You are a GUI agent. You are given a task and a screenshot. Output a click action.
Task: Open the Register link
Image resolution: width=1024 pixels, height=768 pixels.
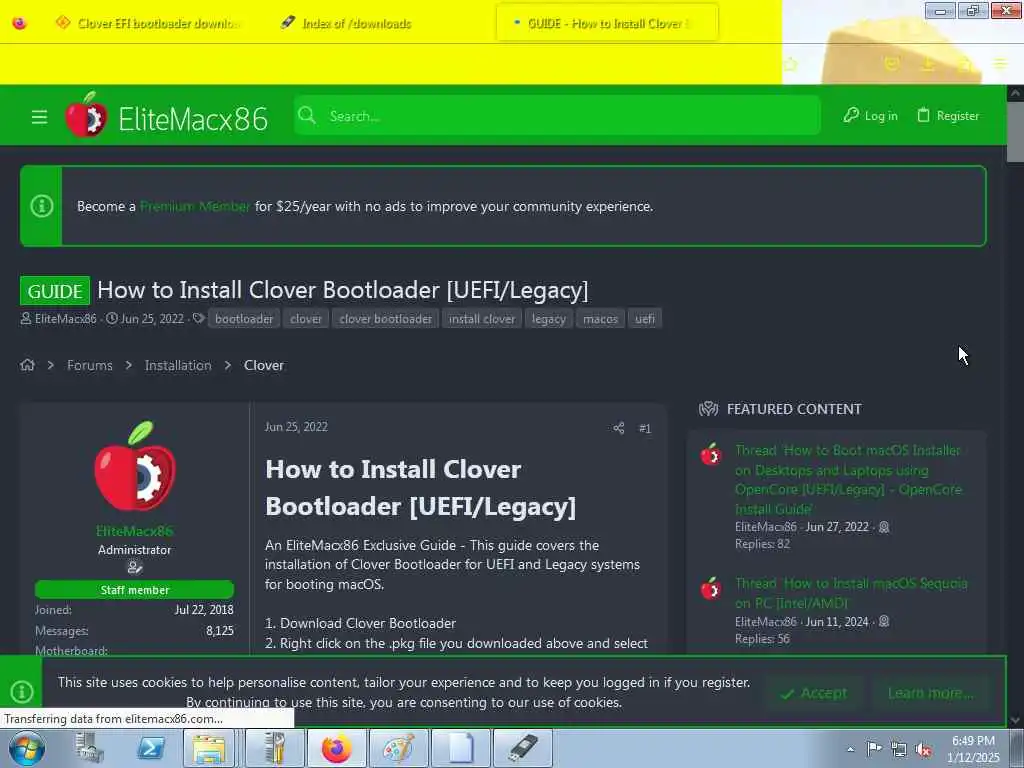tap(948, 116)
